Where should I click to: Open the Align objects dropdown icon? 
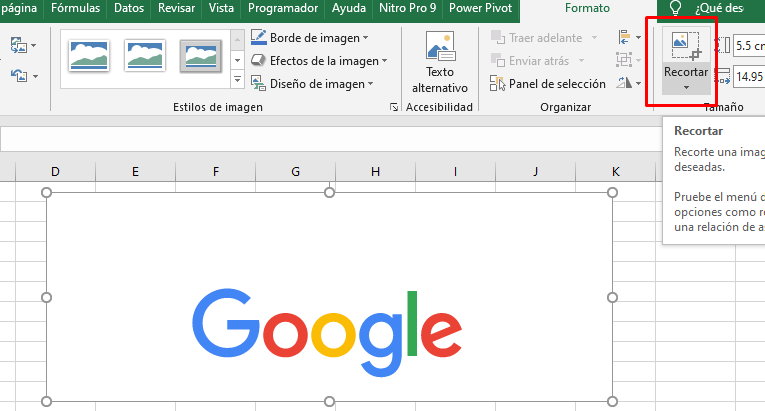click(629, 37)
